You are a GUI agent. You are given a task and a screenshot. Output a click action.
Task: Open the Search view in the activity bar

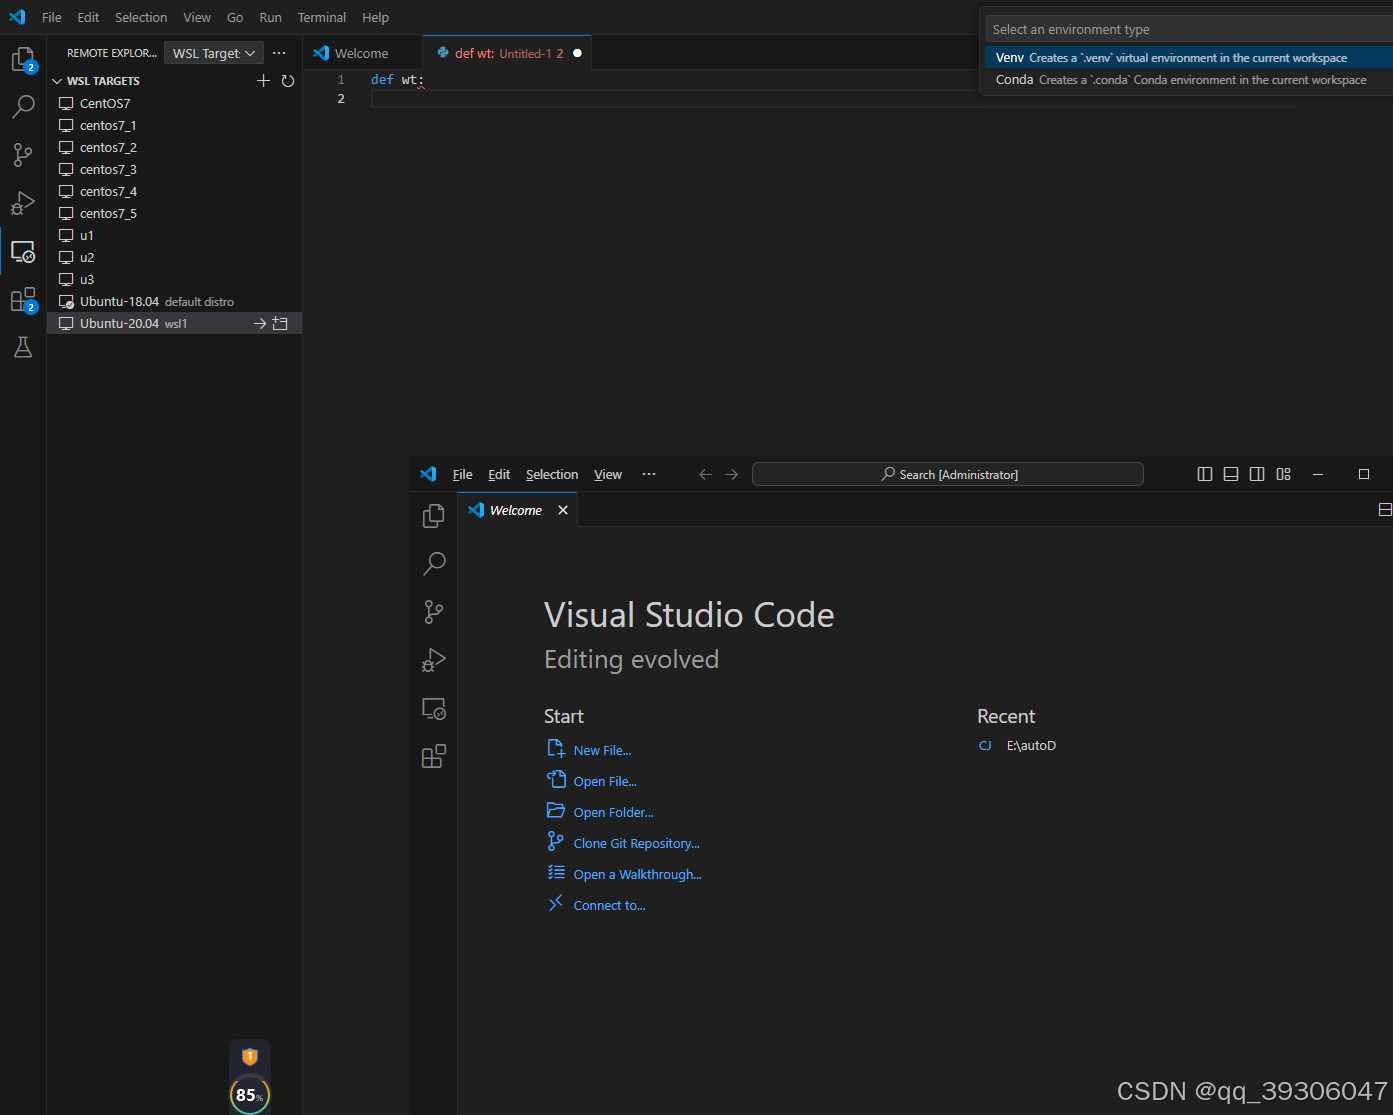pyautogui.click(x=23, y=106)
